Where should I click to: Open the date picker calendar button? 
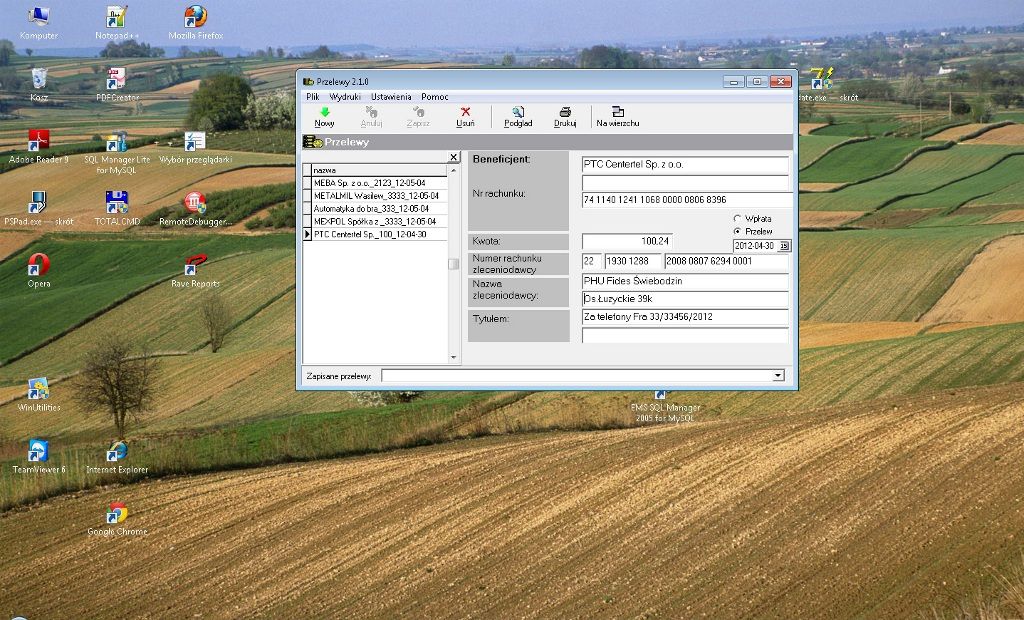[x=784, y=246]
